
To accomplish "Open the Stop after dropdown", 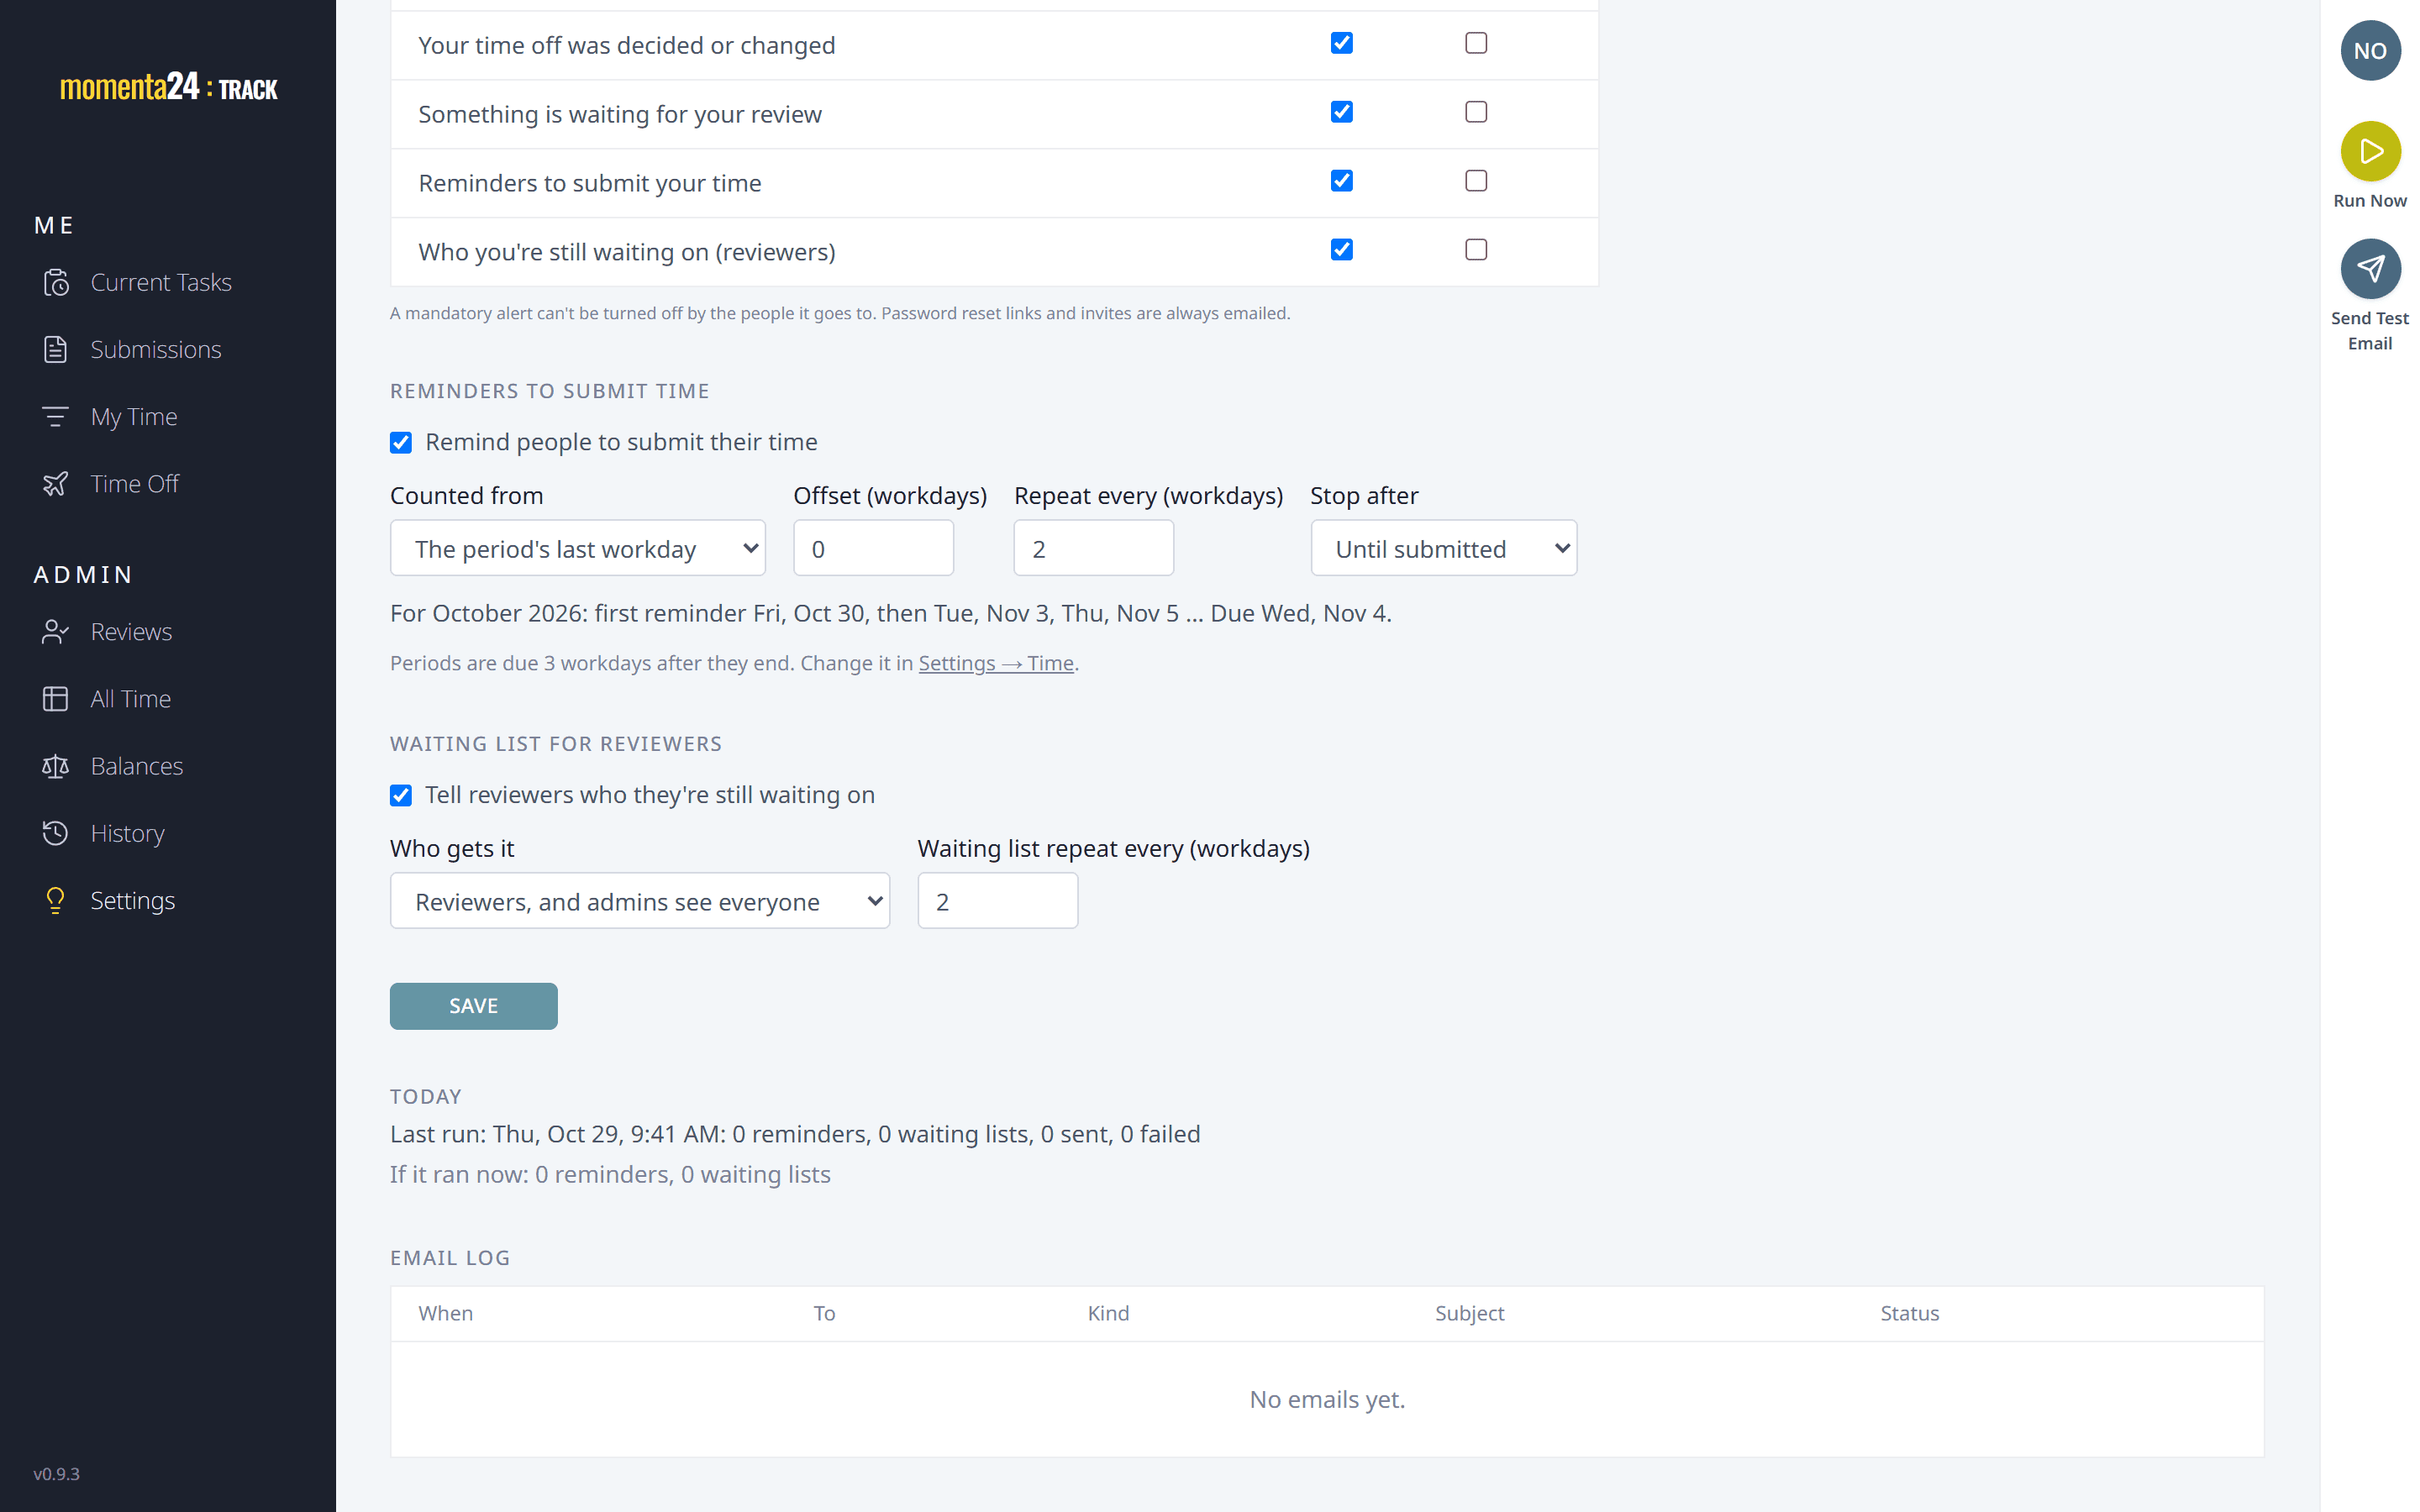I will coord(1443,548).
